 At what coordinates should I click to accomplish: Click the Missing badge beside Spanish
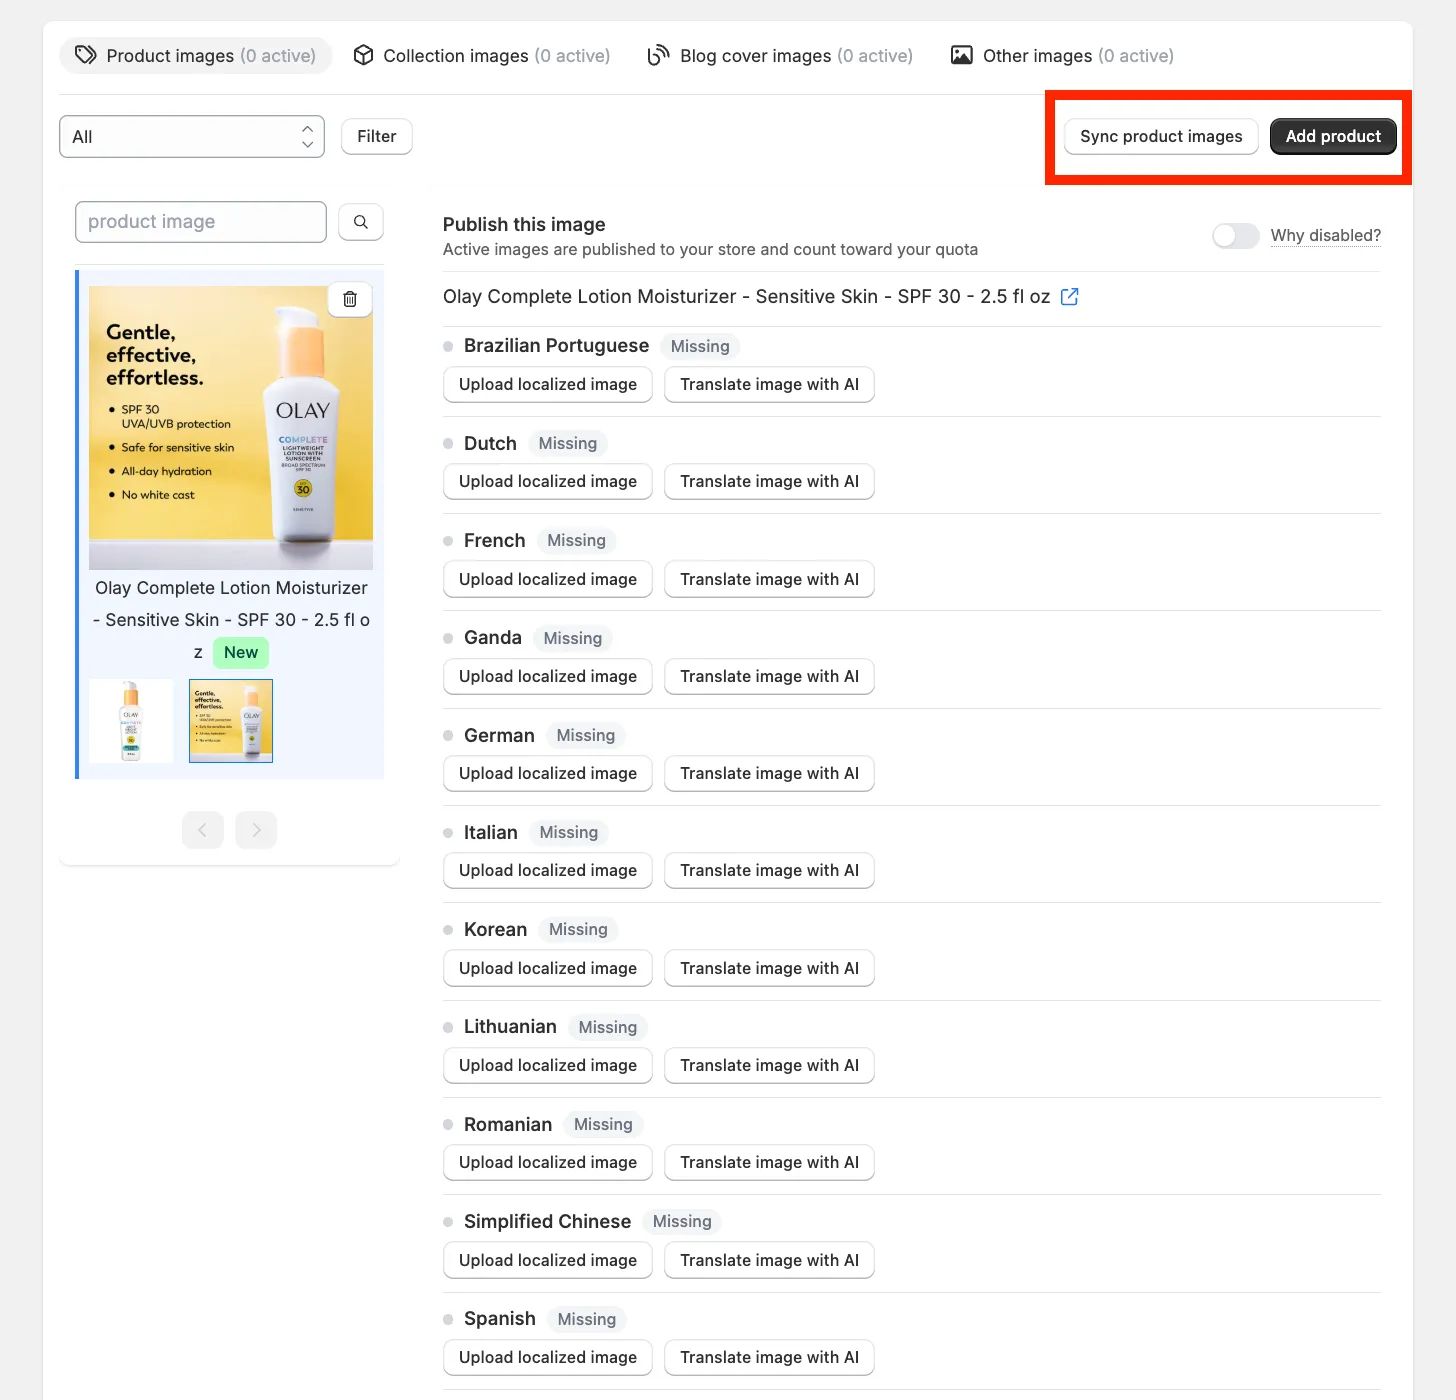(587, 1320)
